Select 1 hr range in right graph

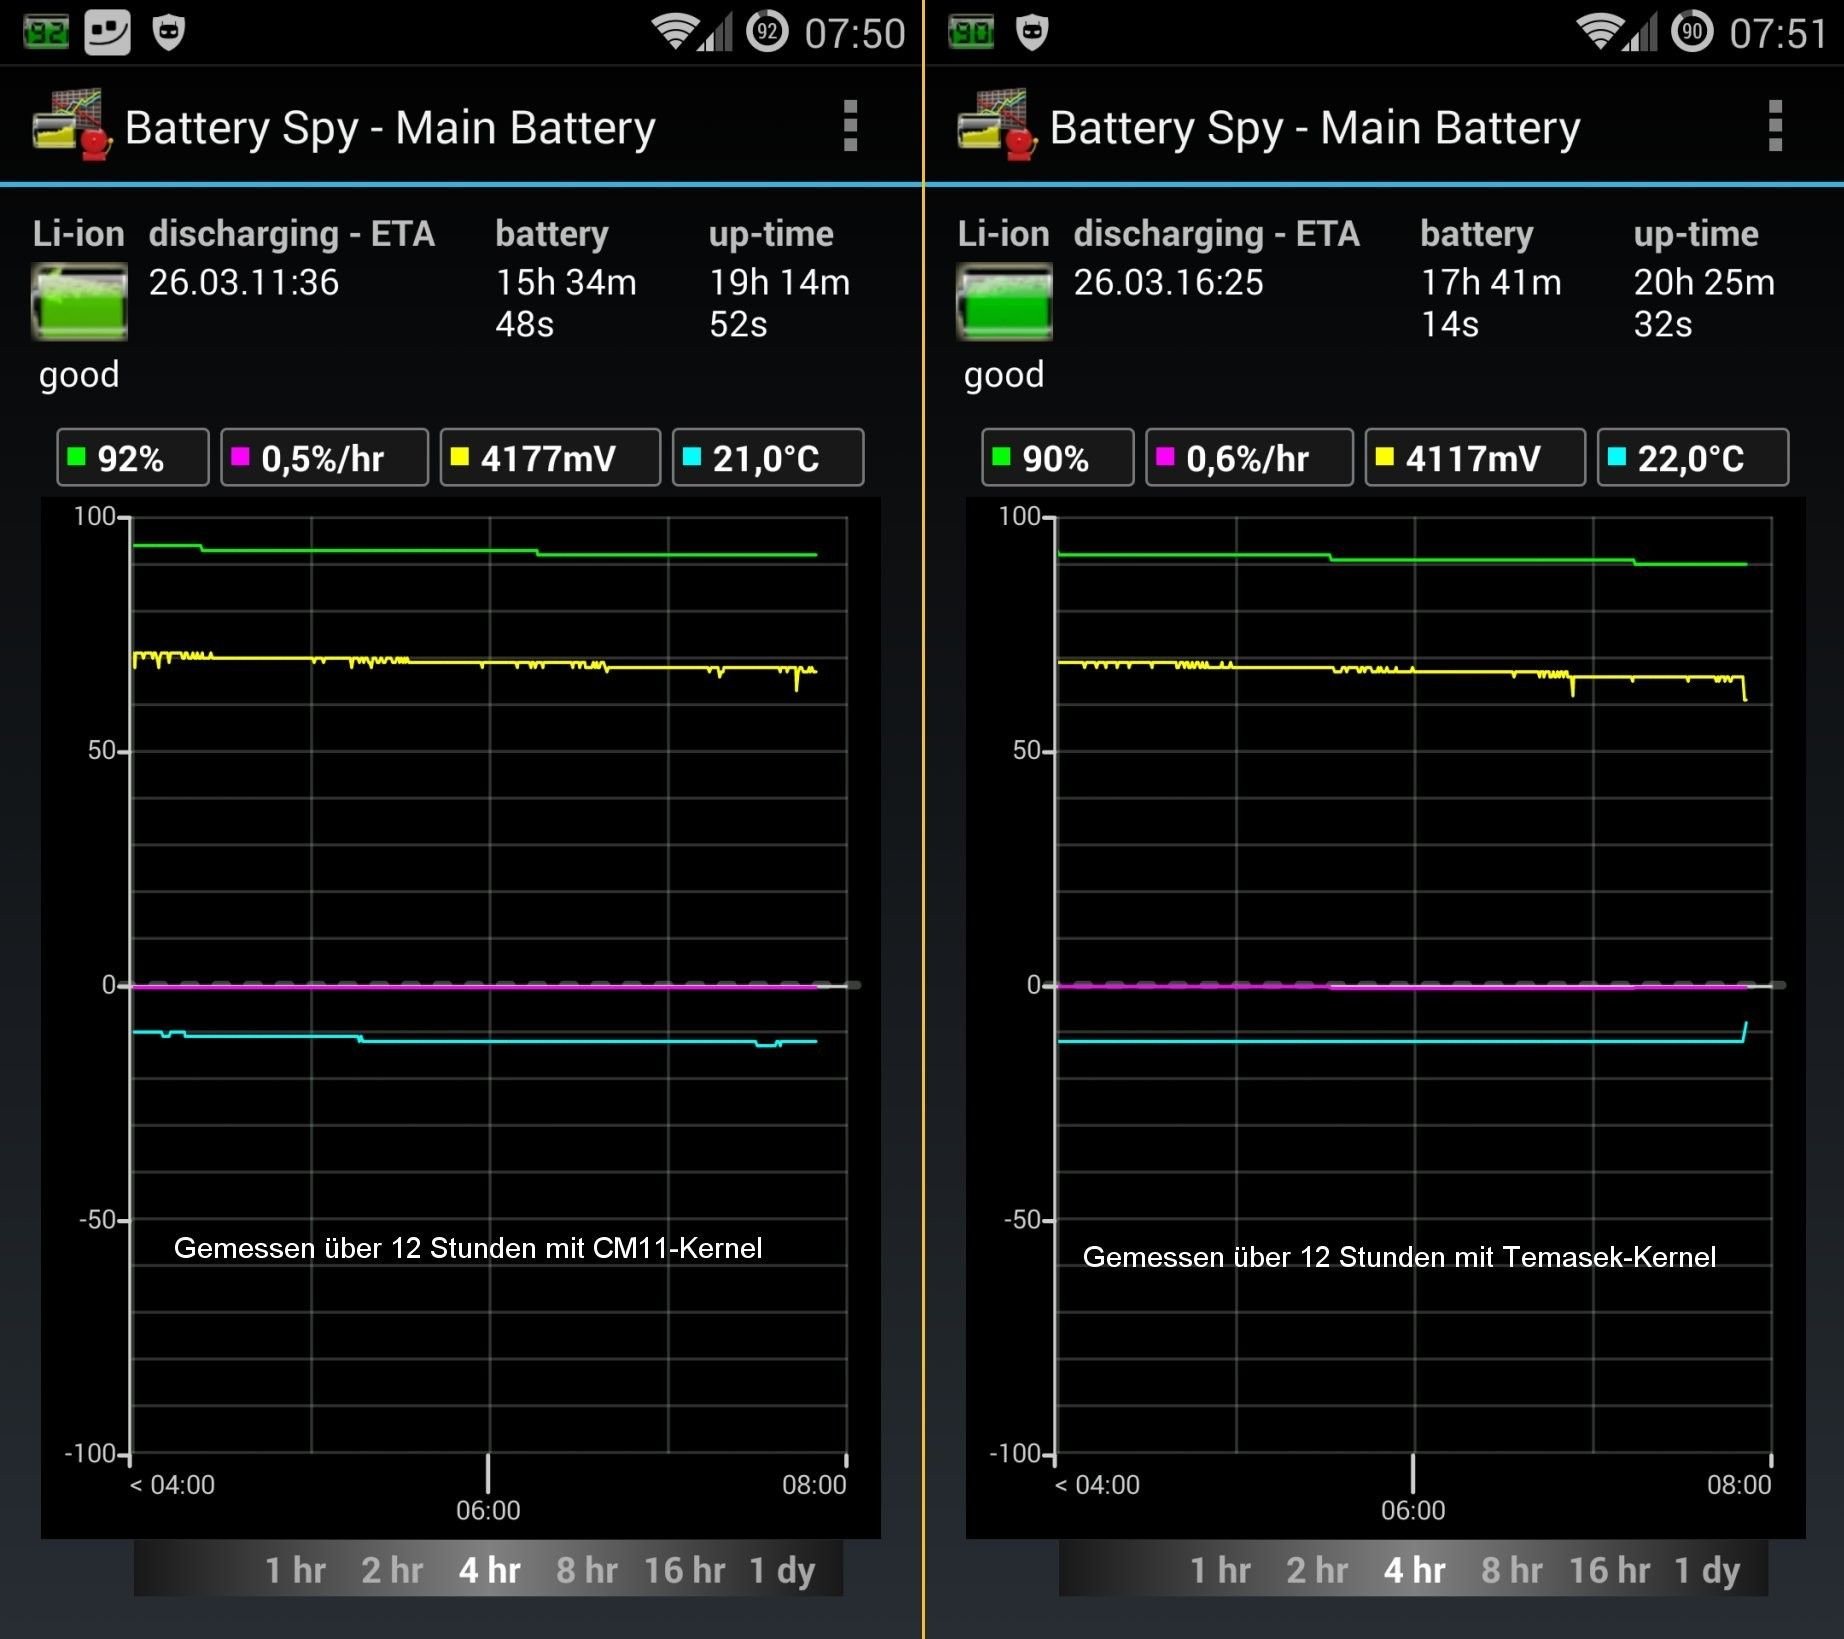click(1221, 1570)
